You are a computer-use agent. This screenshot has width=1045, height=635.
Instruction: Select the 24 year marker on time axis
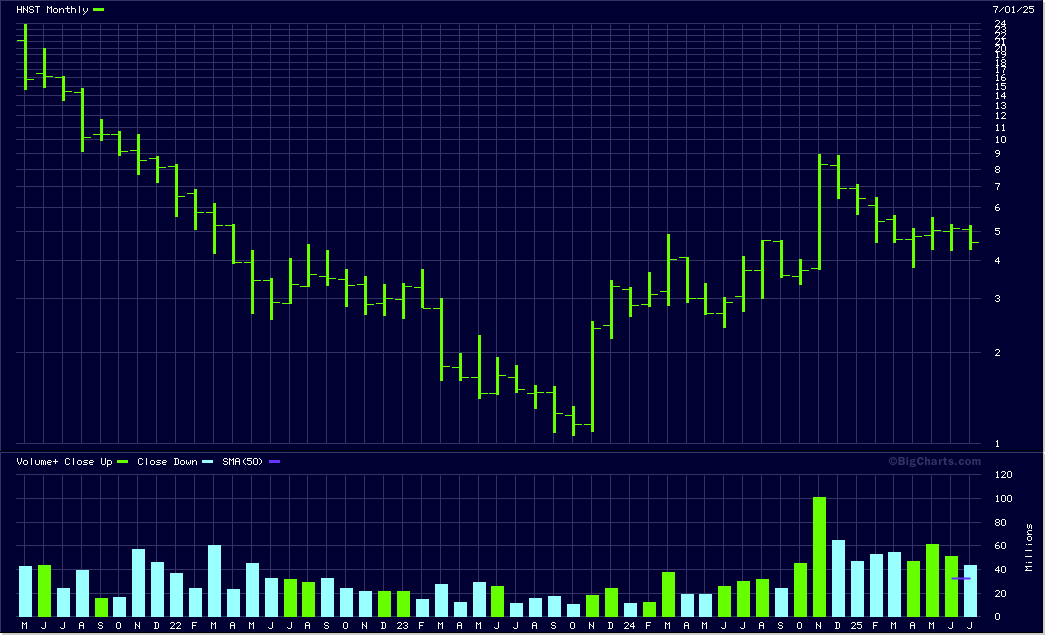[629, 625]
